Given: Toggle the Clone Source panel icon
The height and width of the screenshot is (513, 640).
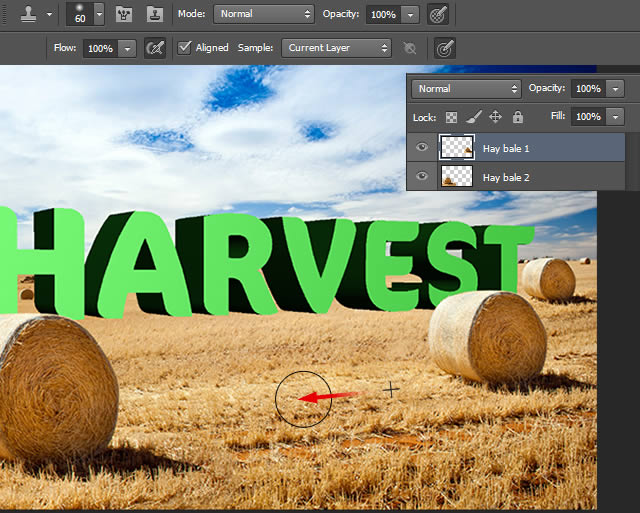Looking at the screenshot, I should click(x=155, y=14).
